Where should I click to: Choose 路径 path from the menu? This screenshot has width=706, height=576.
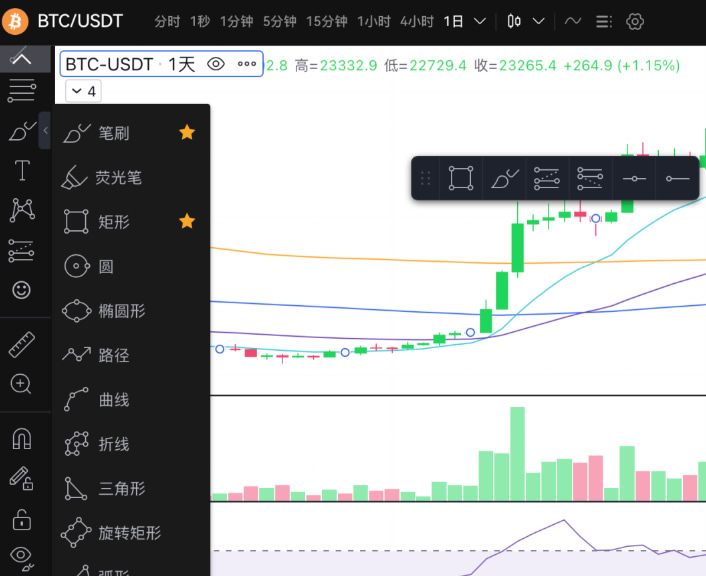pyautogui.click(x=131, y=355)
